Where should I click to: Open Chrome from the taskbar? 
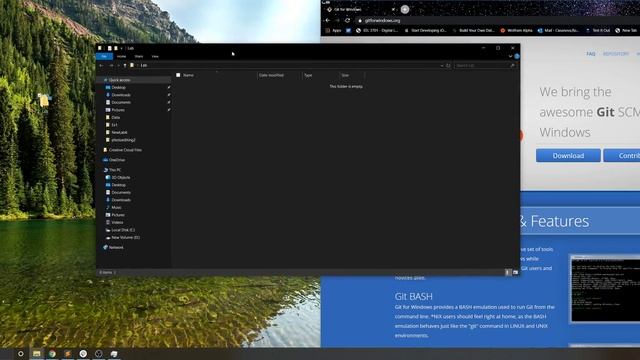[x=52, y=354]
